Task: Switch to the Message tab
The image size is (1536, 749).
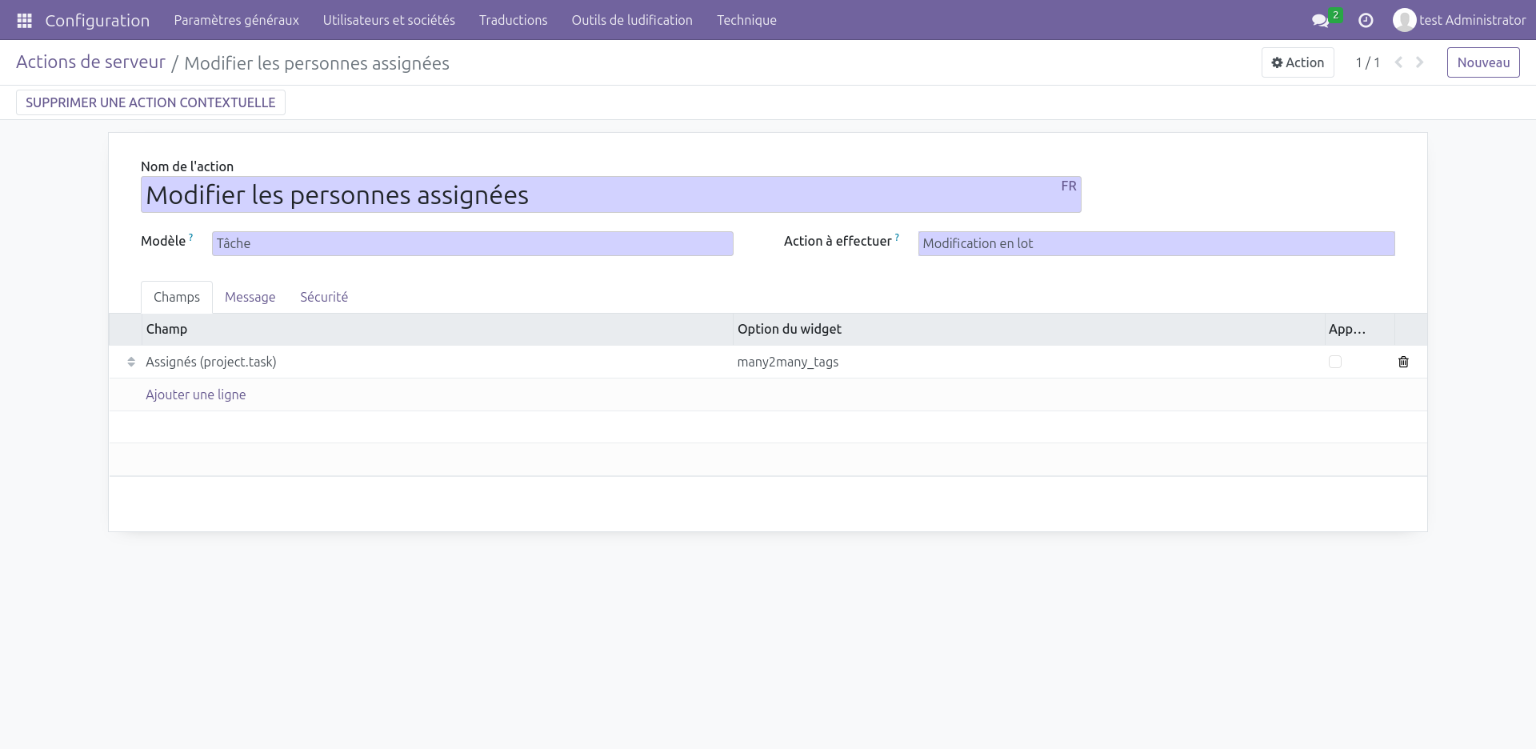Action: click(x=250, y=297)
